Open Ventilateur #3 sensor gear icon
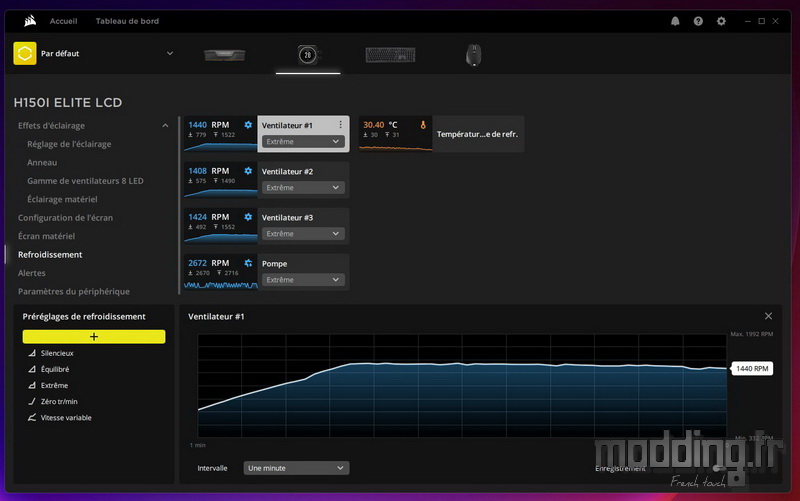Screen dimensions: 800x501 [248, 217]
